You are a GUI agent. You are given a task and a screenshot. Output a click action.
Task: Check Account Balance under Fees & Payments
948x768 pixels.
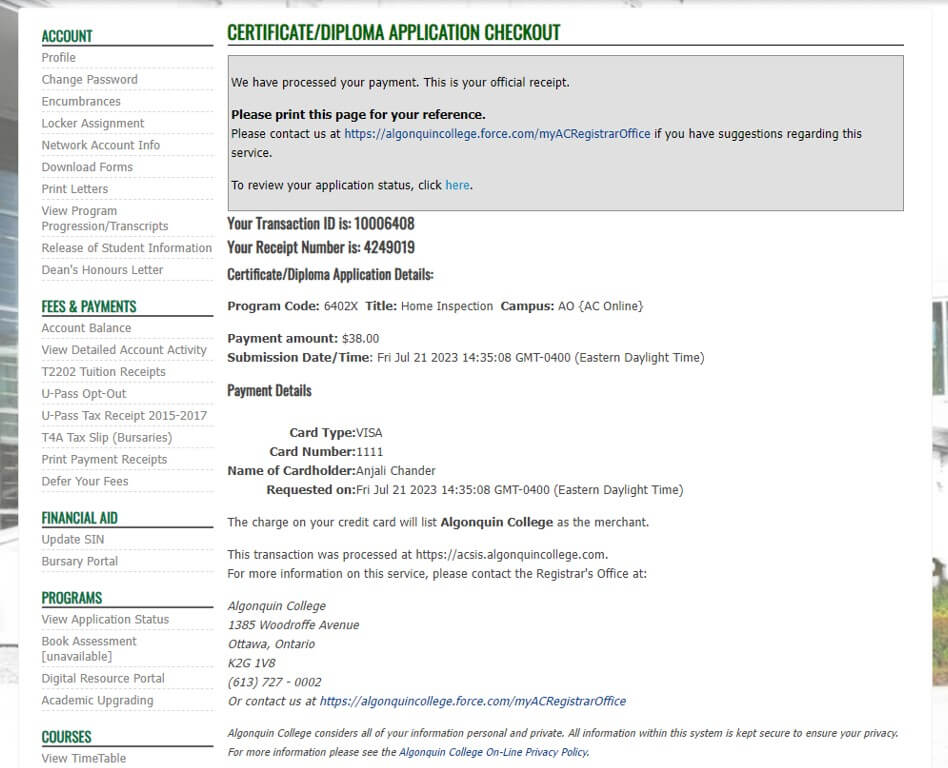[86, 328]
